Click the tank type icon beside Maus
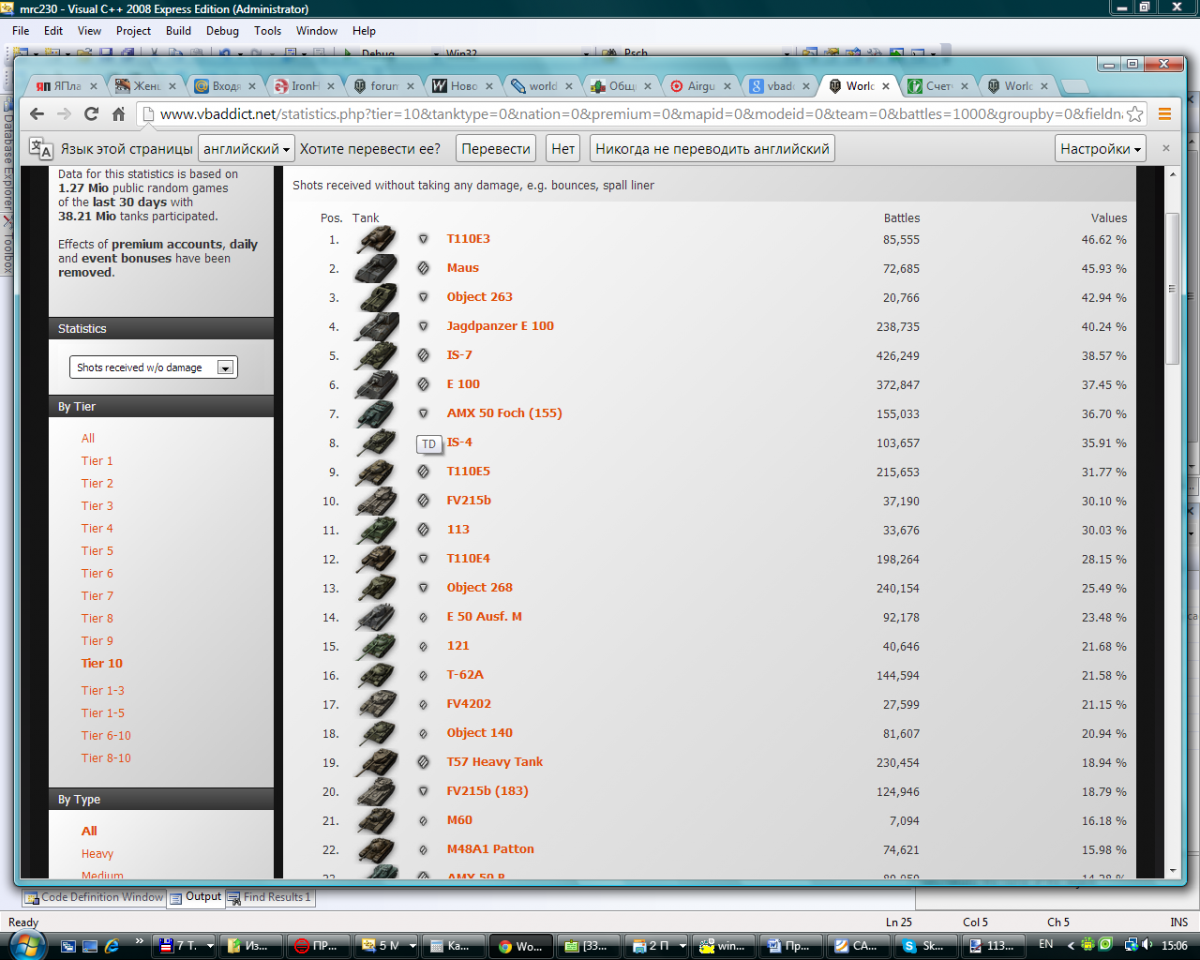1200x960 pixels. click(x=423, y=268)
